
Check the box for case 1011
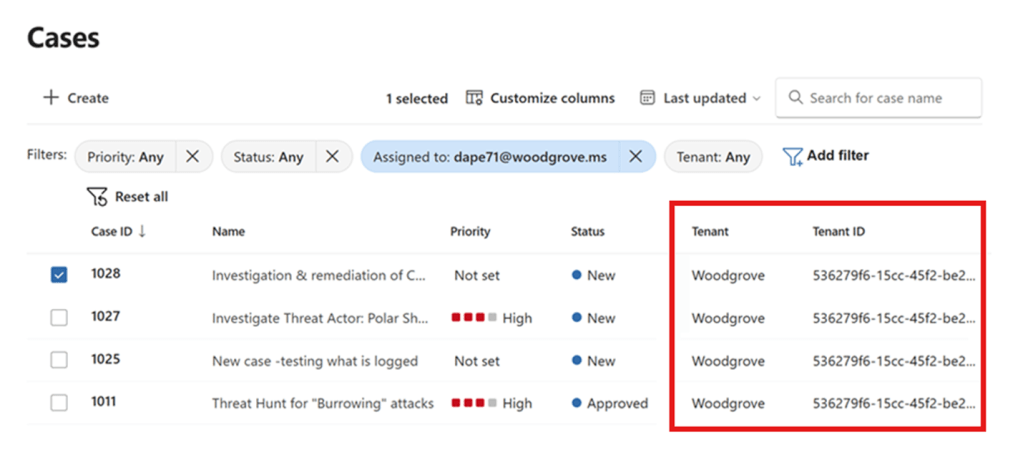[59, 403]
